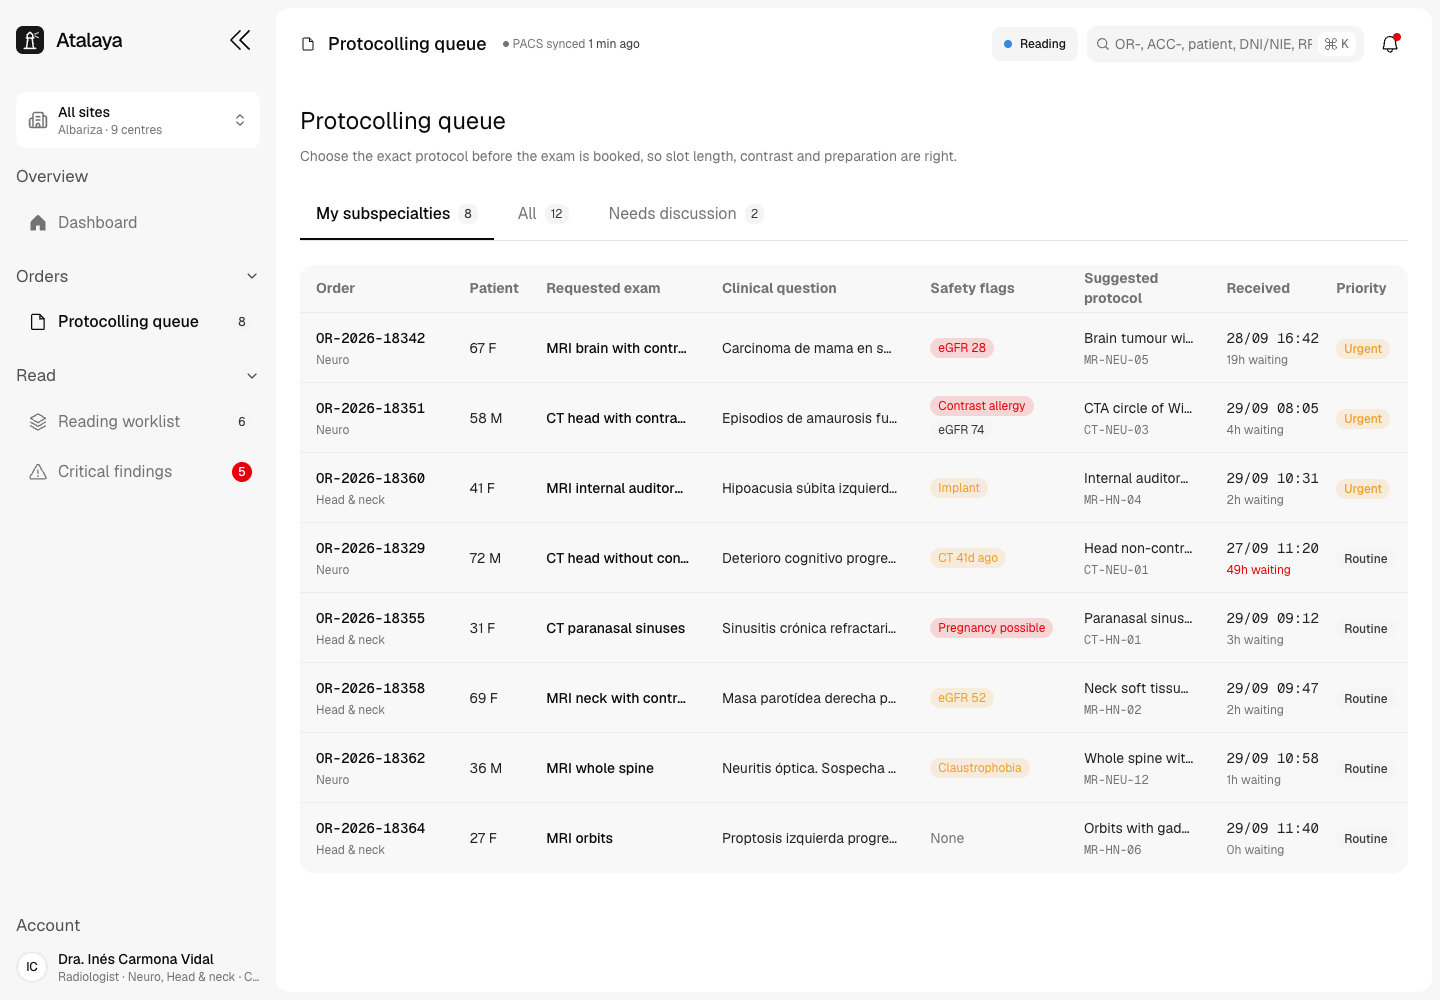Open order OR-2026-18360
Screen dimensions: 1440x1000
[x=370, y=478]
